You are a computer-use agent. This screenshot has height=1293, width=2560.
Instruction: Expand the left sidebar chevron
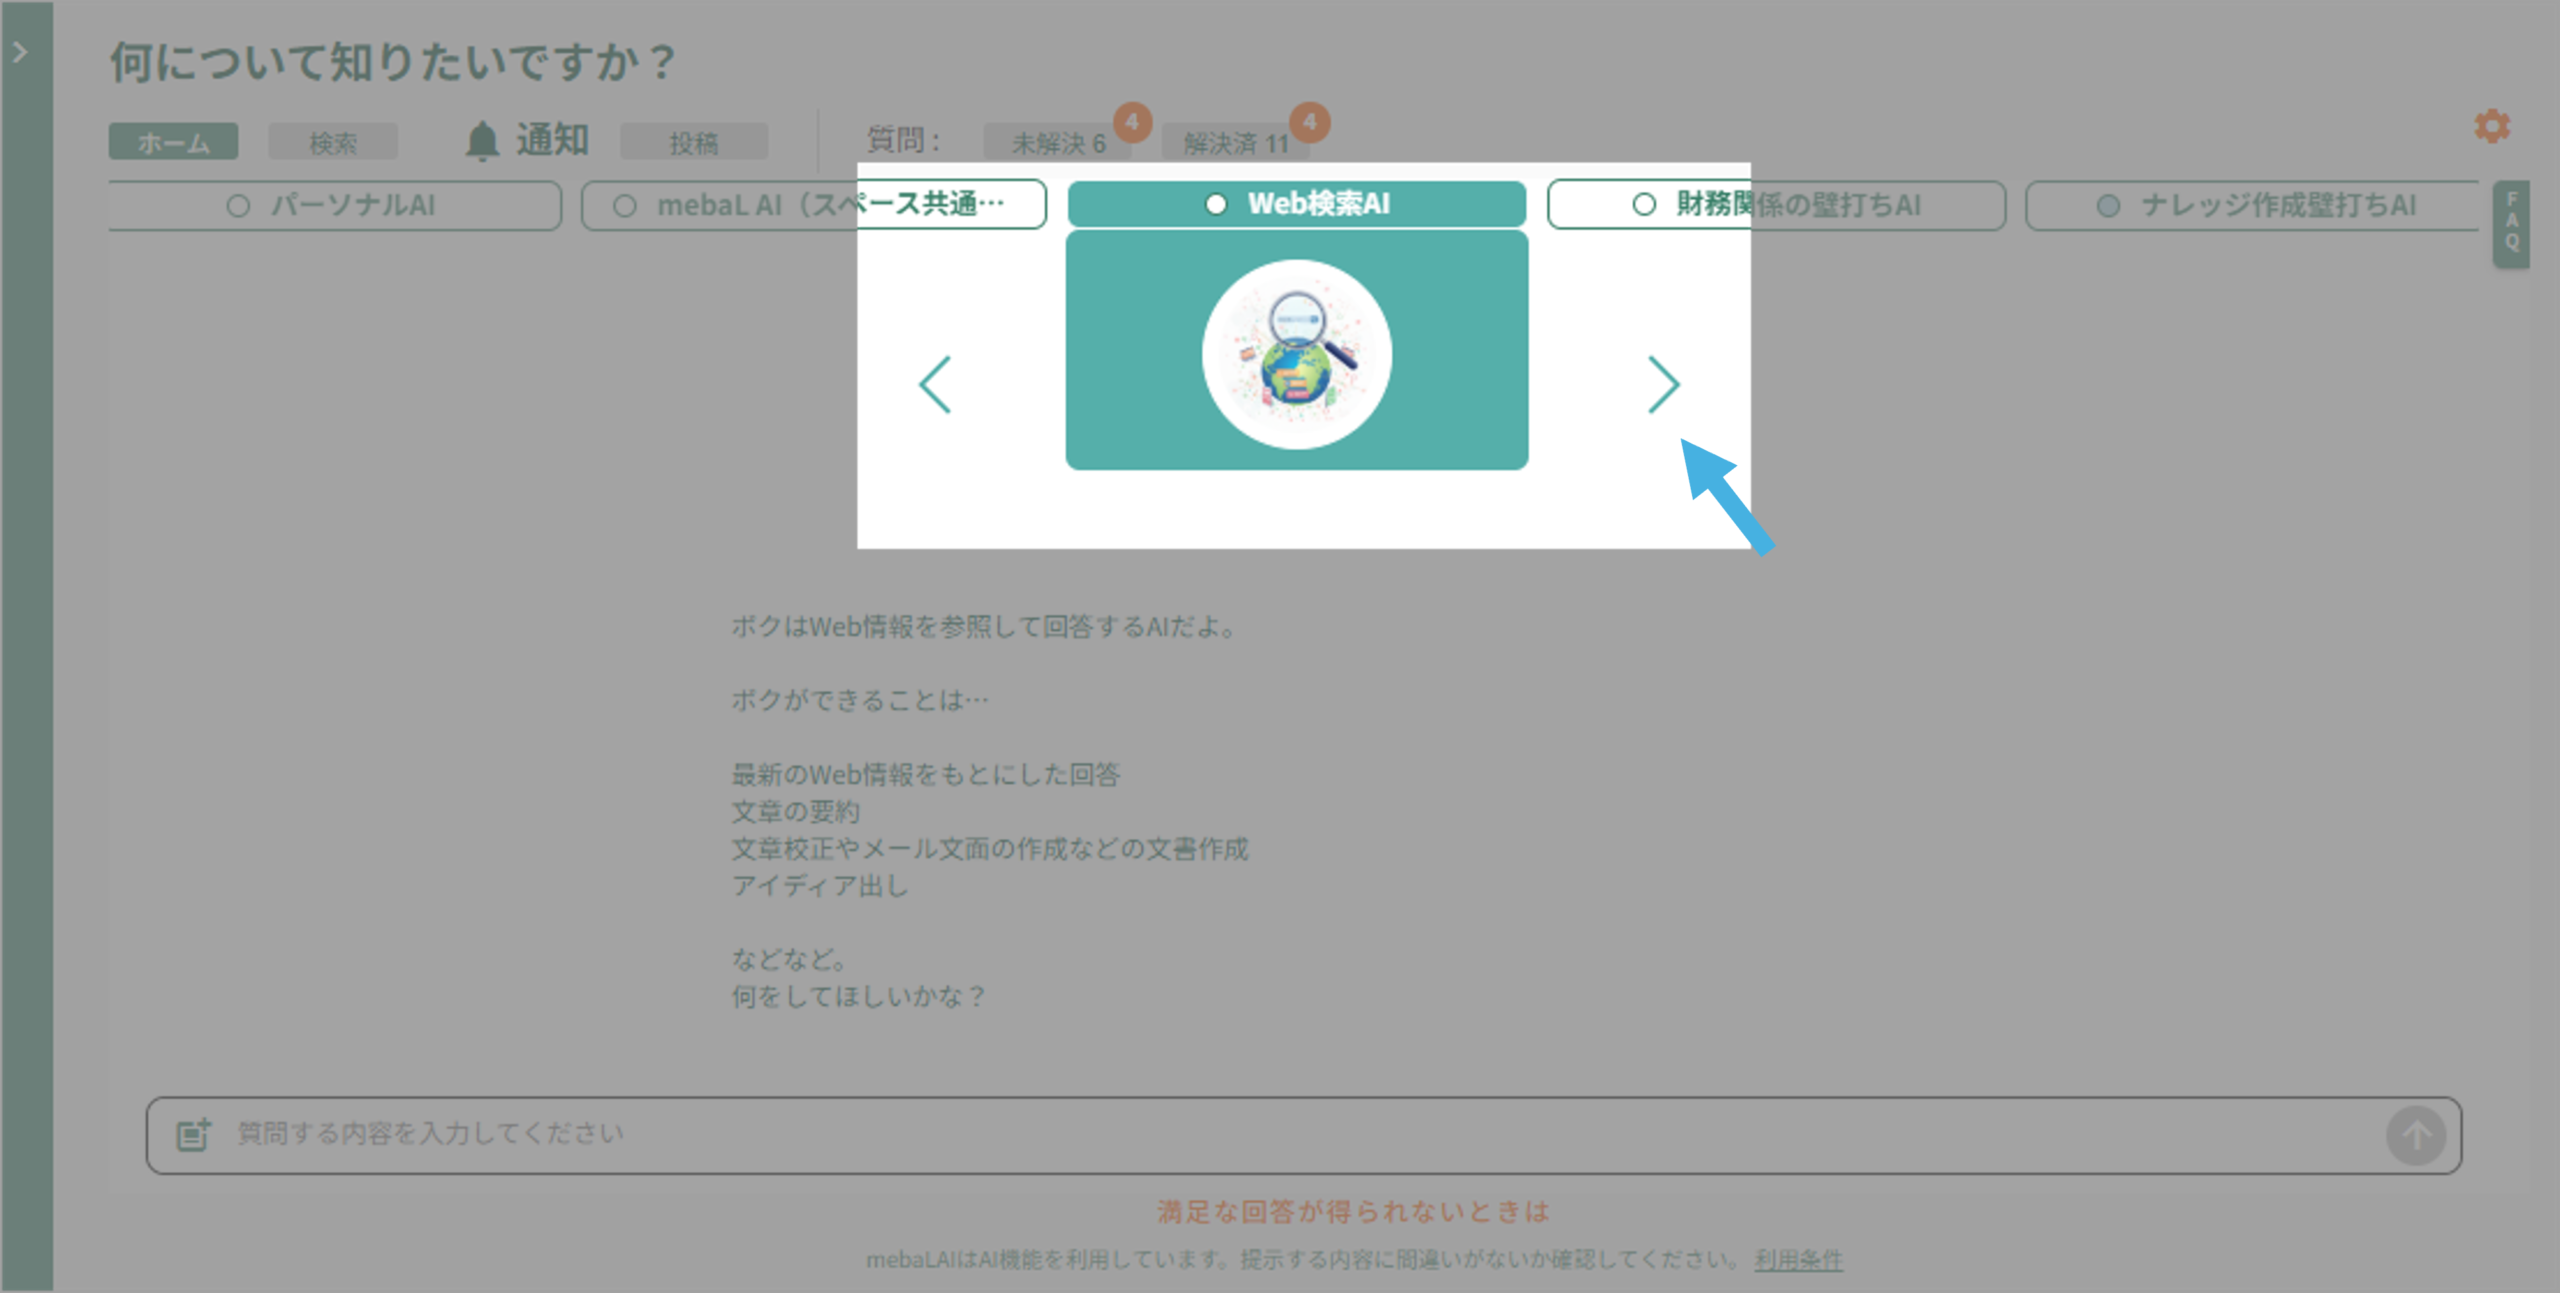point(20,52)
